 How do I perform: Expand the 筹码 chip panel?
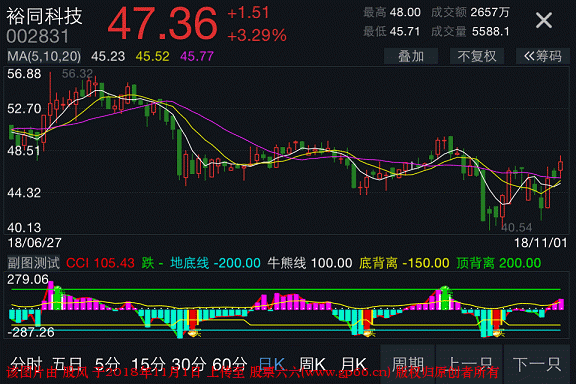543,56
